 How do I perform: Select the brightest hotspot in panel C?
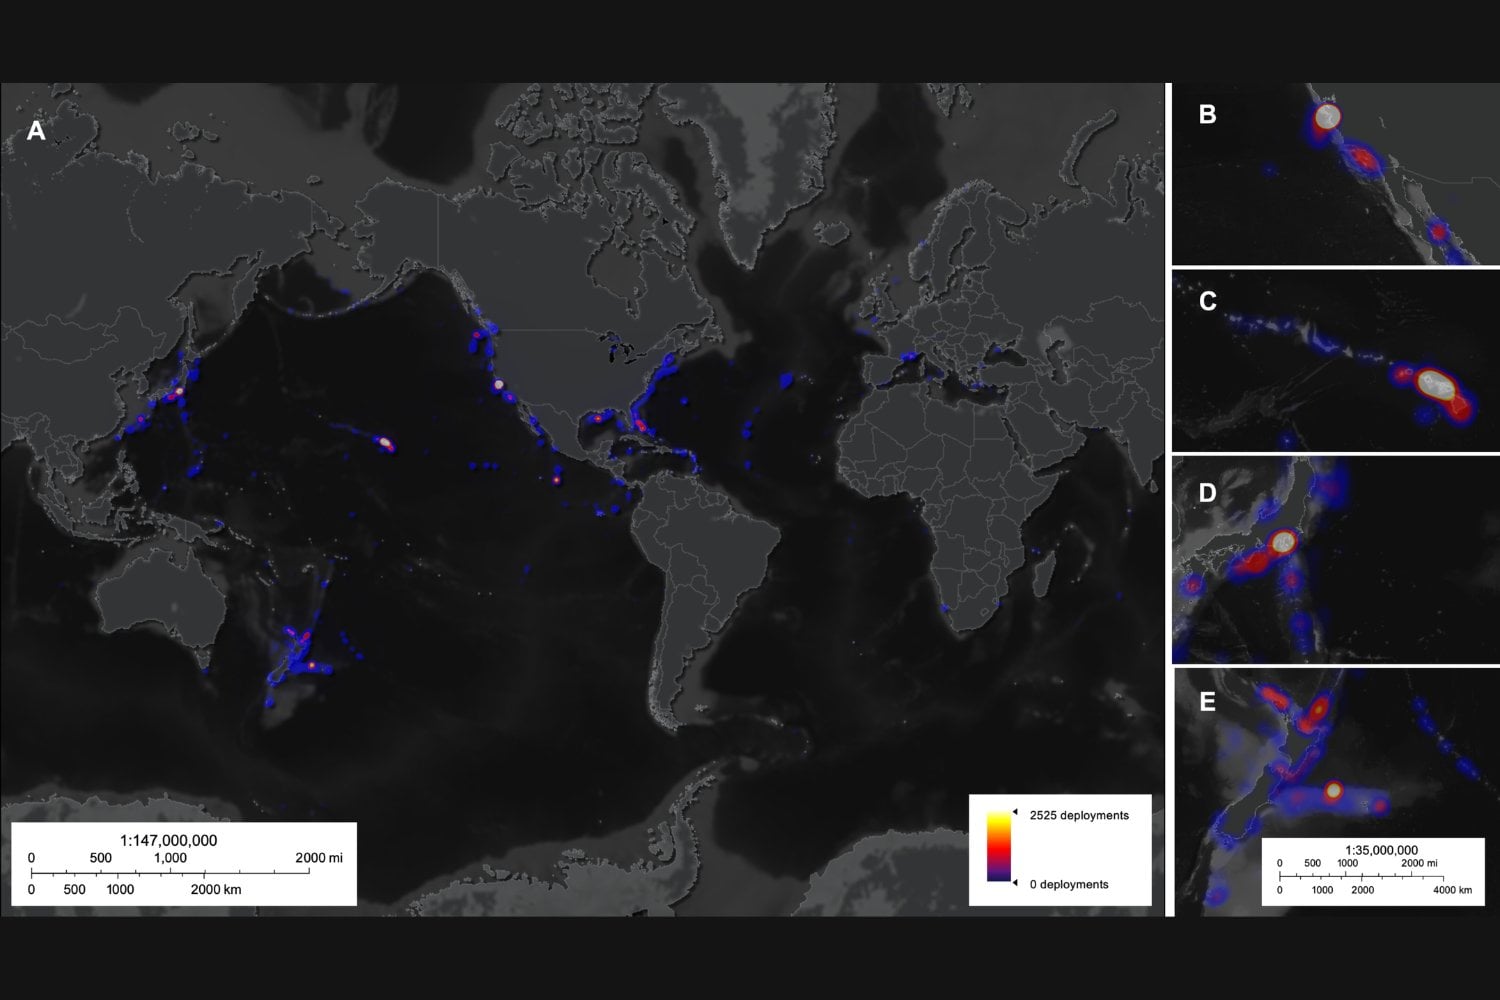point(1435,382)
